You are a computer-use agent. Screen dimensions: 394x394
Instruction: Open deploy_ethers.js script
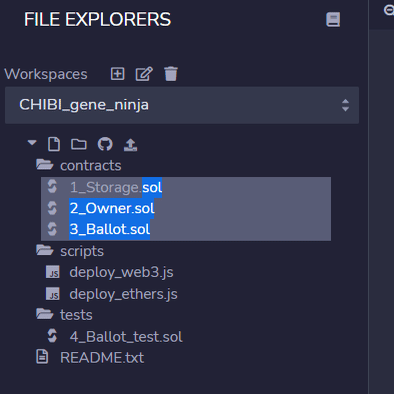pyautogui.click(x=123, y=294)
